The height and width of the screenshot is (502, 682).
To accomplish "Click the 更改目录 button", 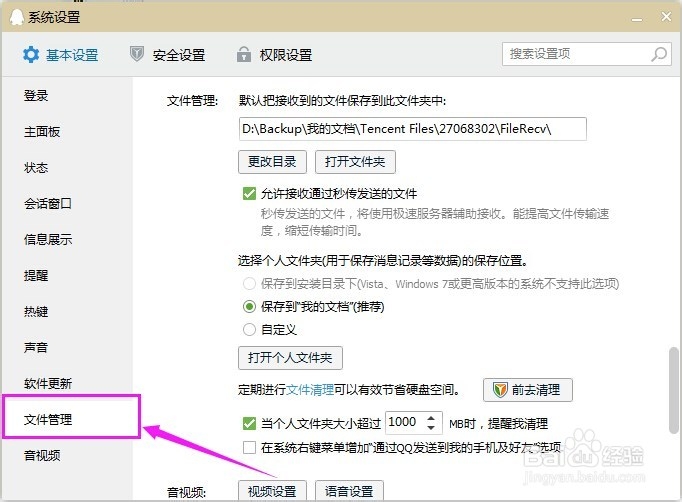I will (272, 162).
